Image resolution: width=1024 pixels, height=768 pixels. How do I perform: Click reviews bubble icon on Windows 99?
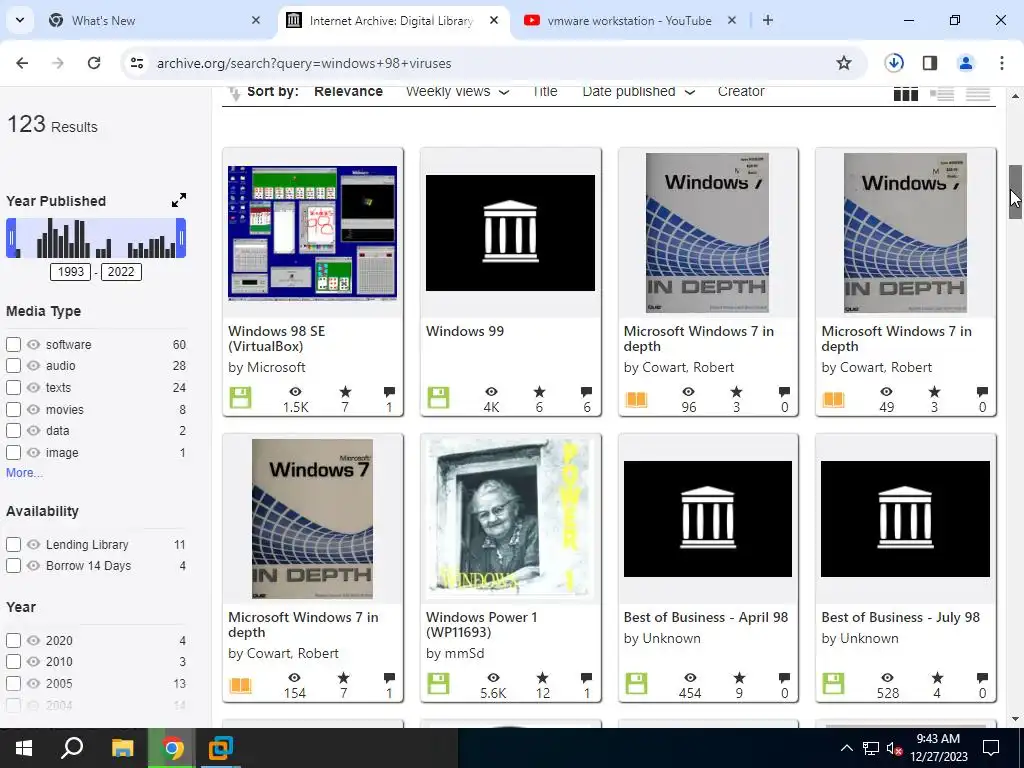point(586,392)
